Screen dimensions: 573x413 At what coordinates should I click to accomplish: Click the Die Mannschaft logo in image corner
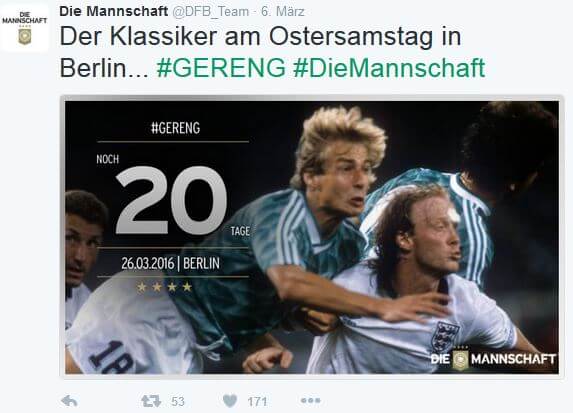493,359
